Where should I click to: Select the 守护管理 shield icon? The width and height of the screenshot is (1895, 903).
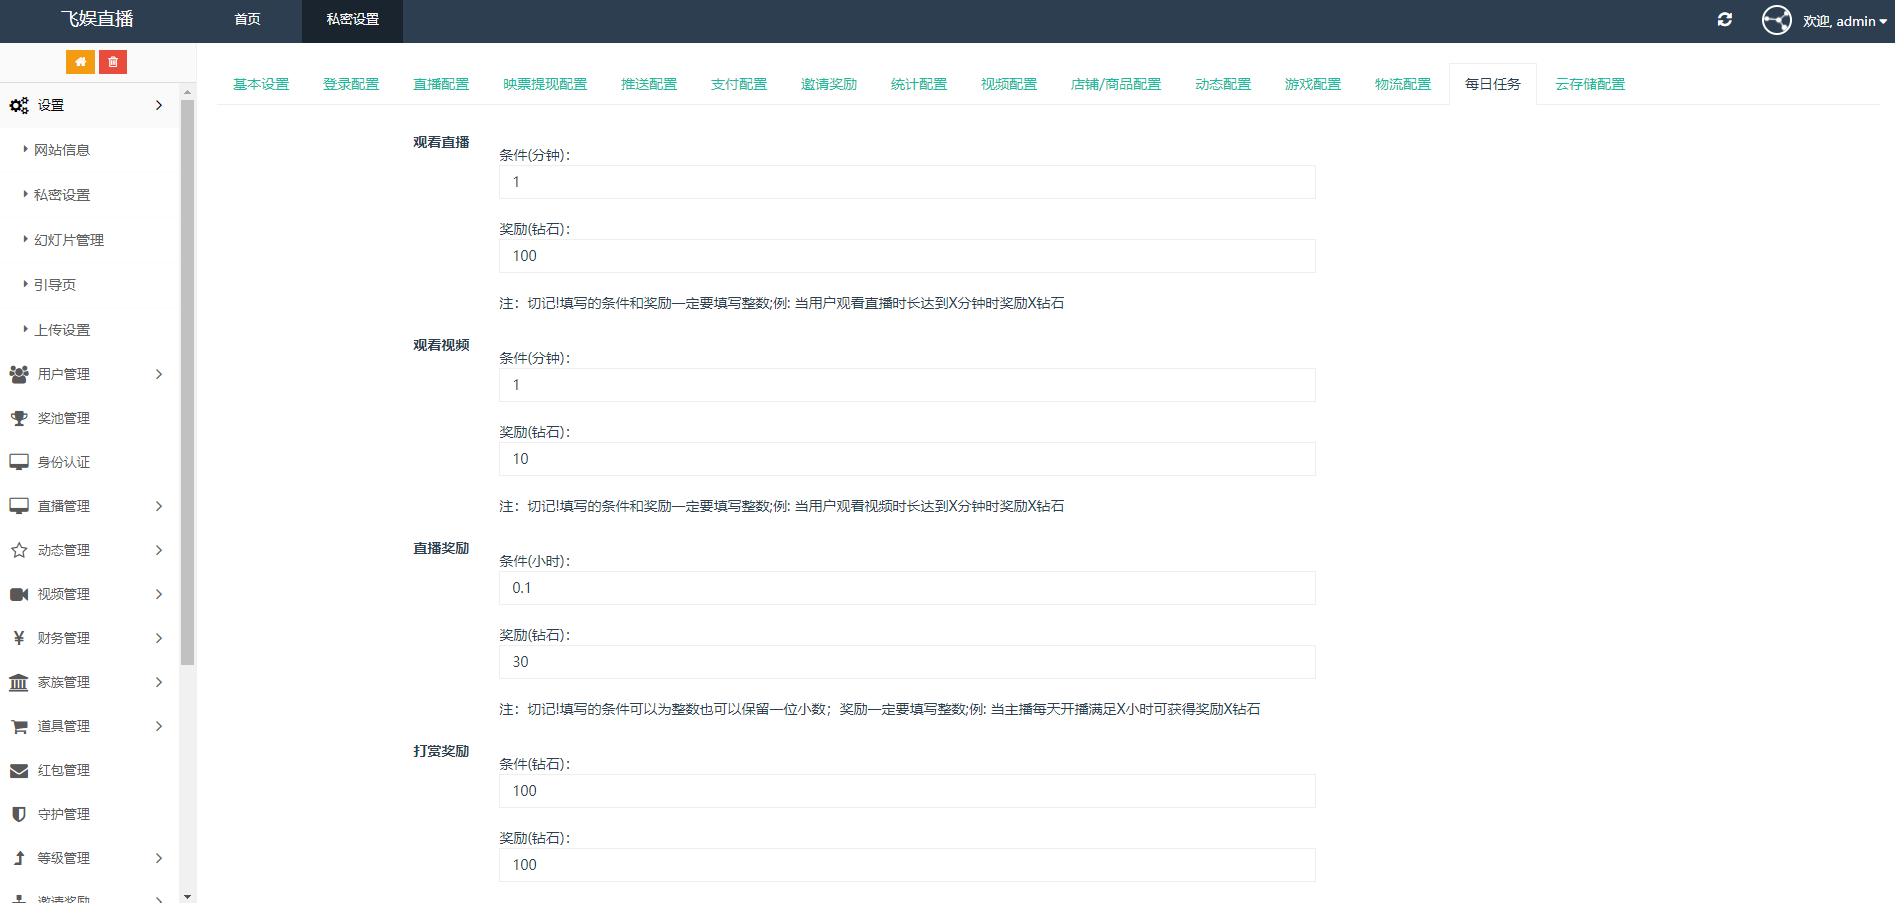[18, 813]
